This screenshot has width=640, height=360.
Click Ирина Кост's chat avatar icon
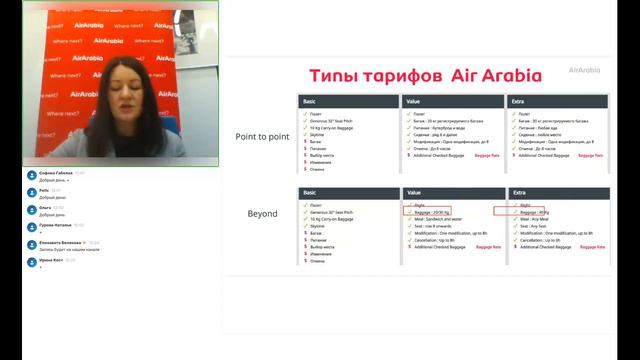(x=32, y=262)
